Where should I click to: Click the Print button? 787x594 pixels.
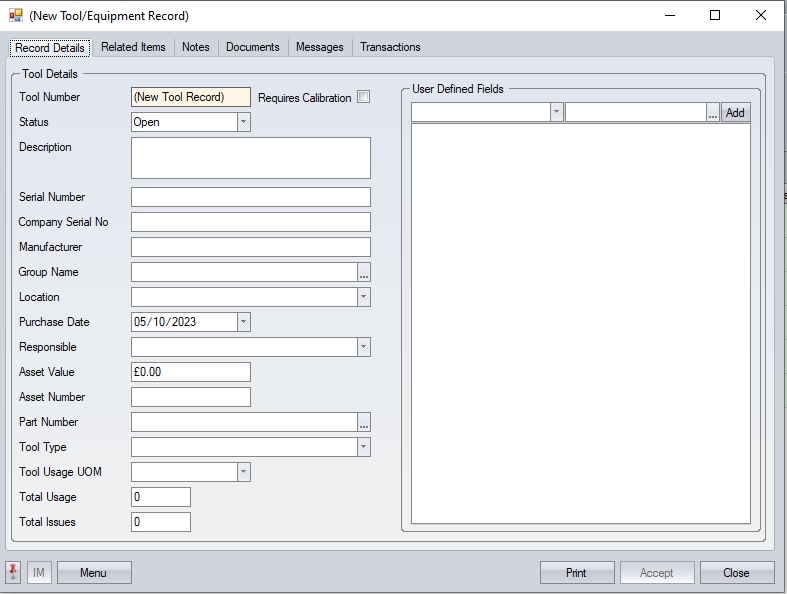coord(576,573)
